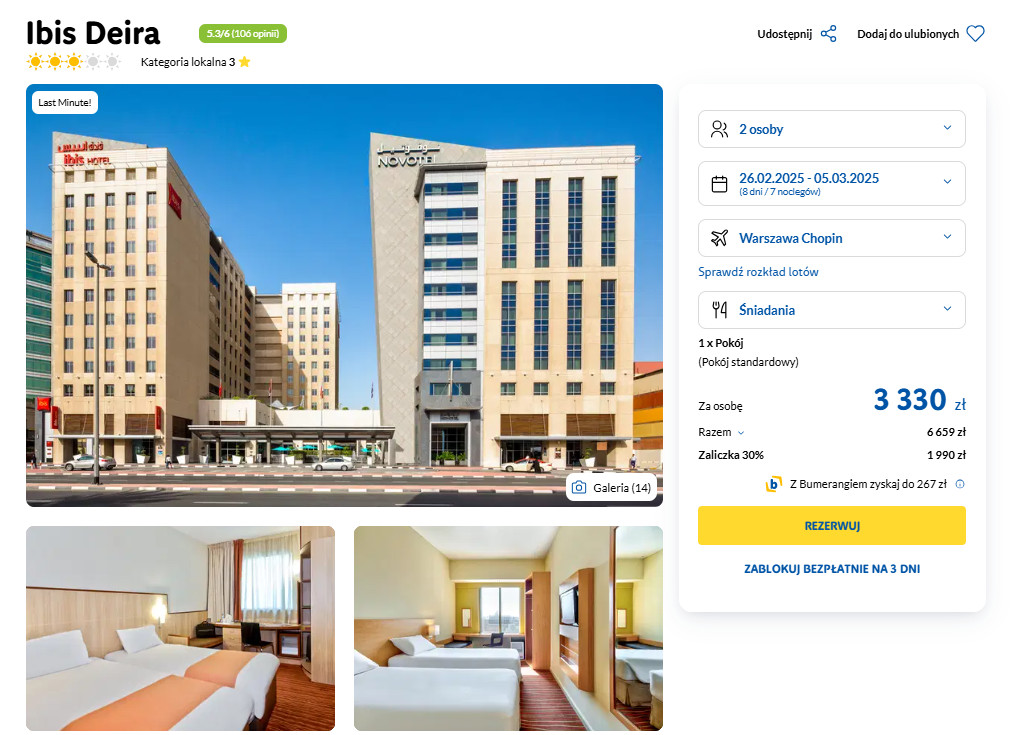This screenshot has width=1011, height=735.
Task: Expand the Razem price breakdown chevron
Action: pyautogui.click(x=741, y=433)
